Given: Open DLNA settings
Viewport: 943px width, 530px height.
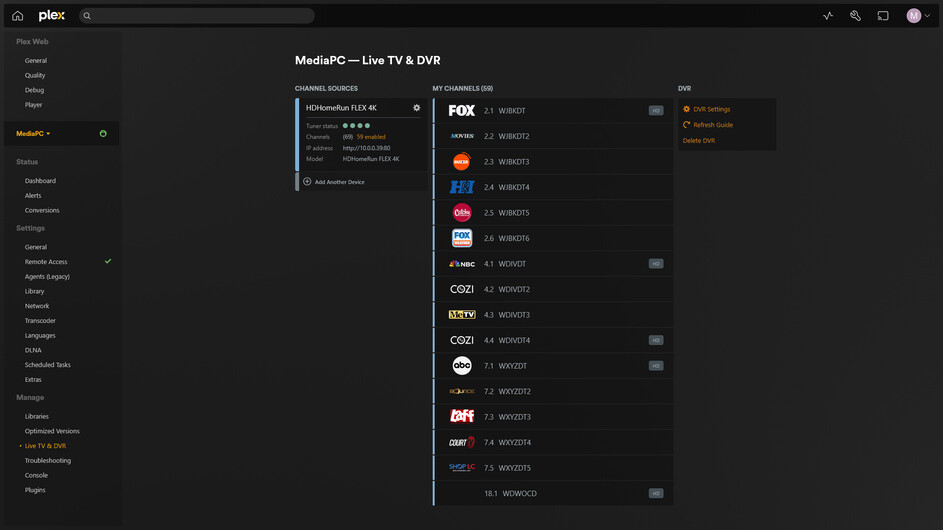Looking at the screenshot, I should (x=33, y=350).
